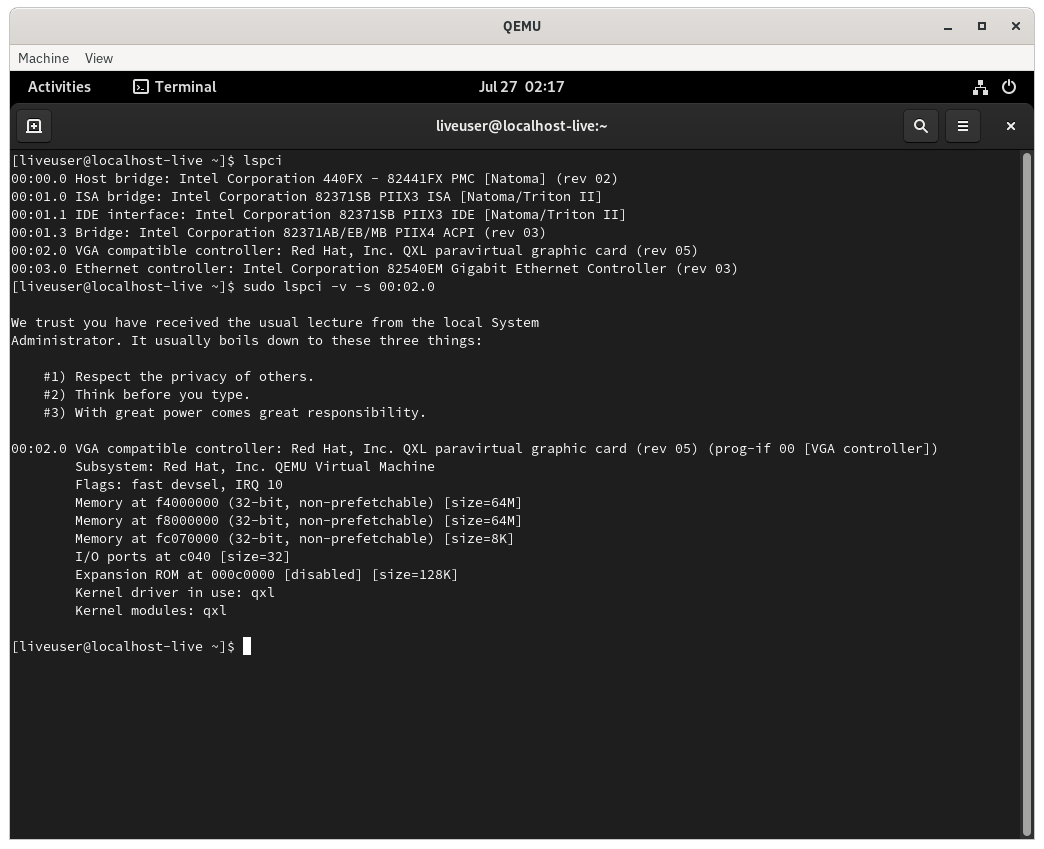Open a new terminal tab

point(34,126)
